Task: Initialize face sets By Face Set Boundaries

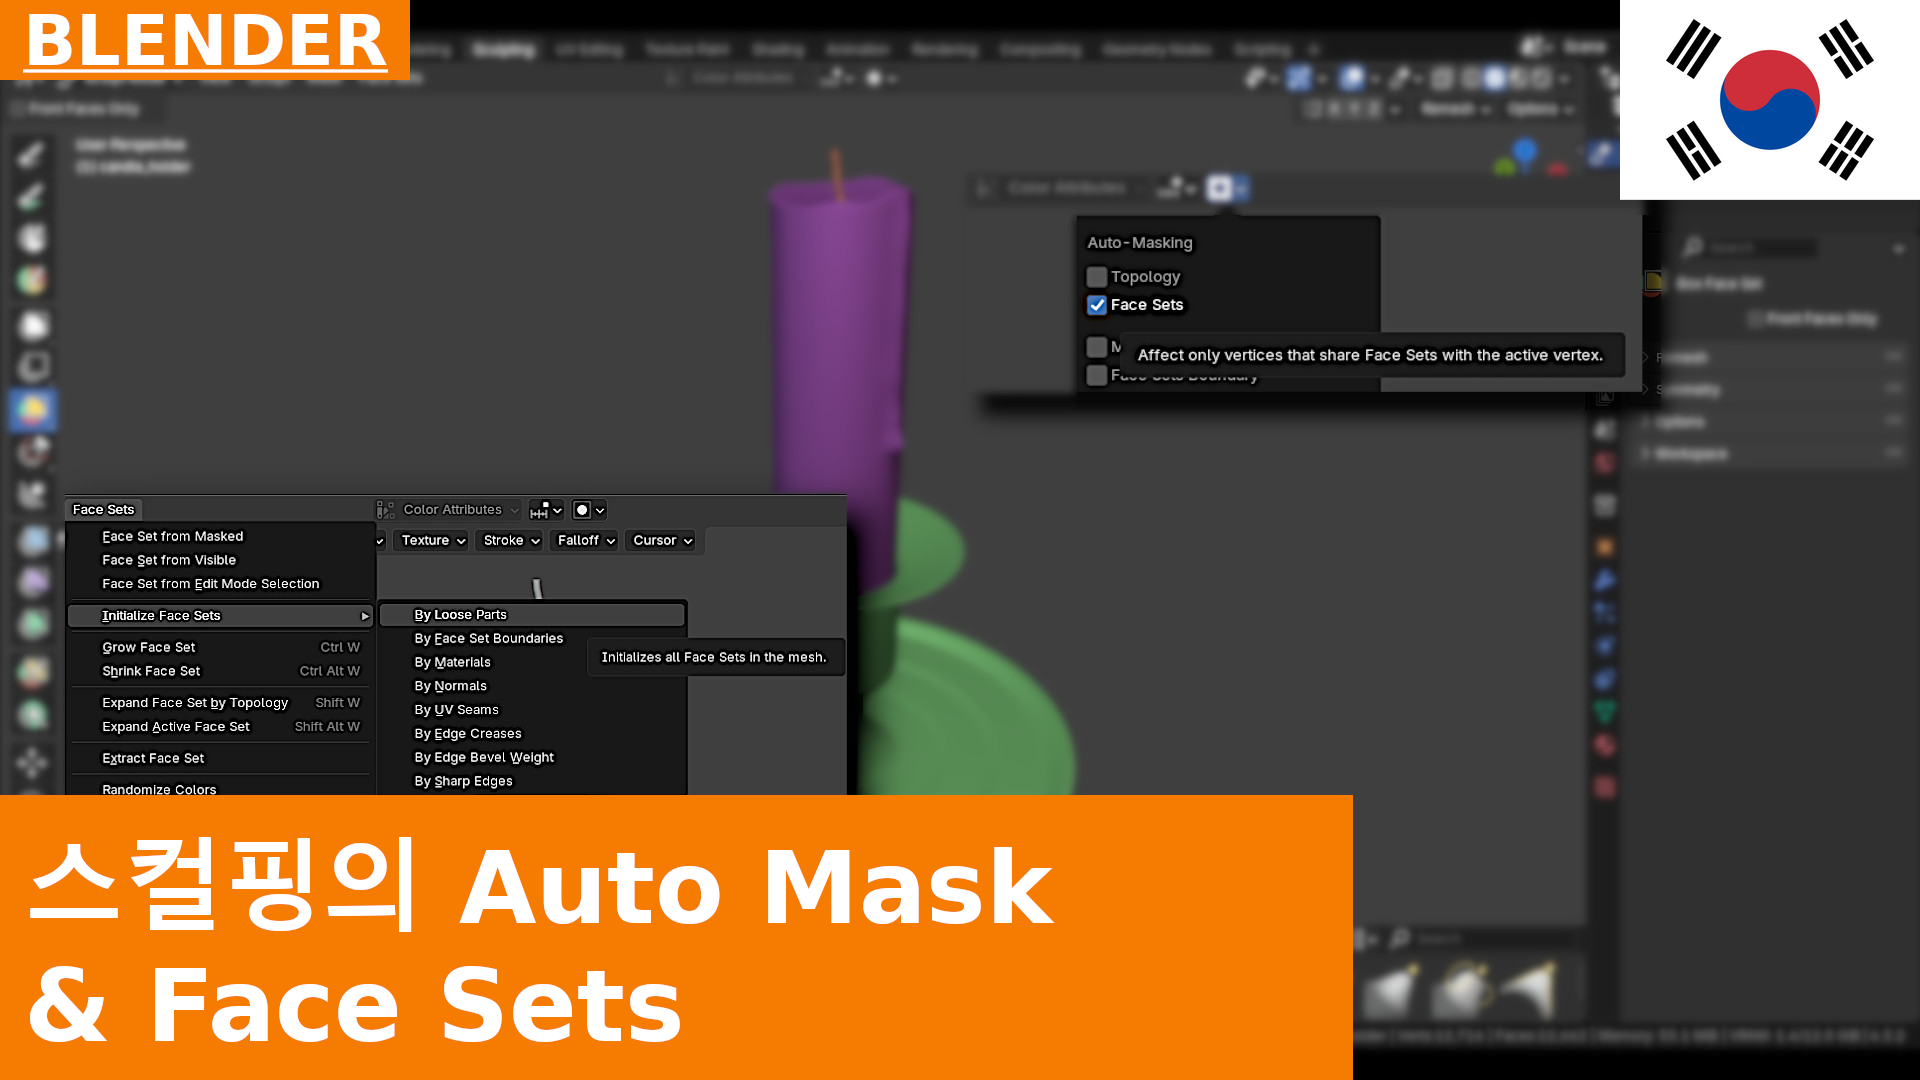Action: click(x=488, y=639)
